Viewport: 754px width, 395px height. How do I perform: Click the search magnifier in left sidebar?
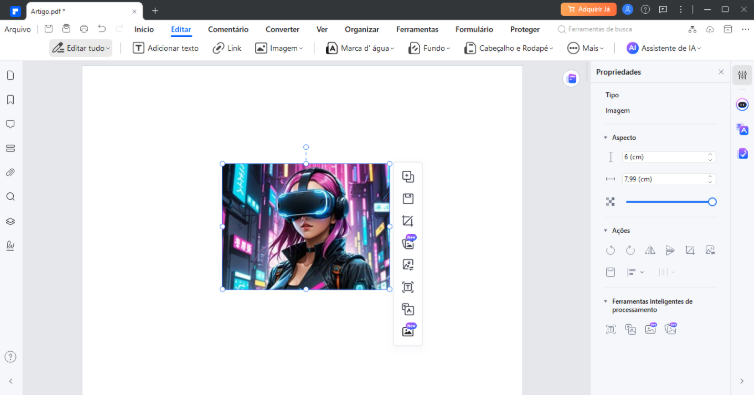click(x=10, y=197)
